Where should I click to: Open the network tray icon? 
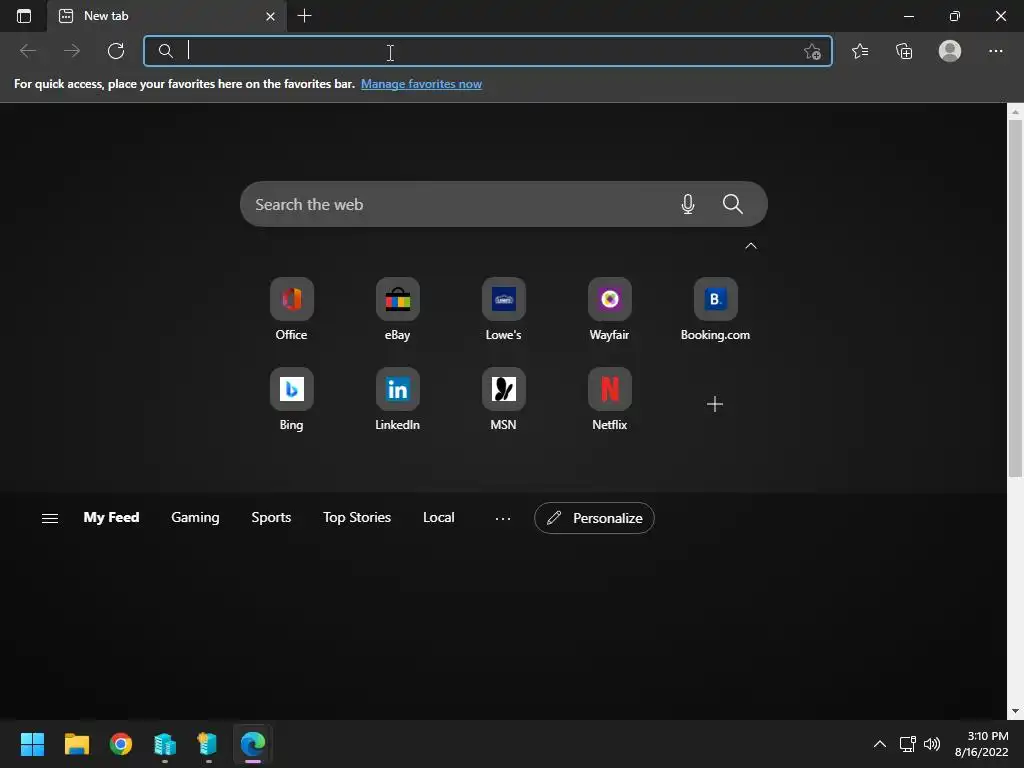907,744
